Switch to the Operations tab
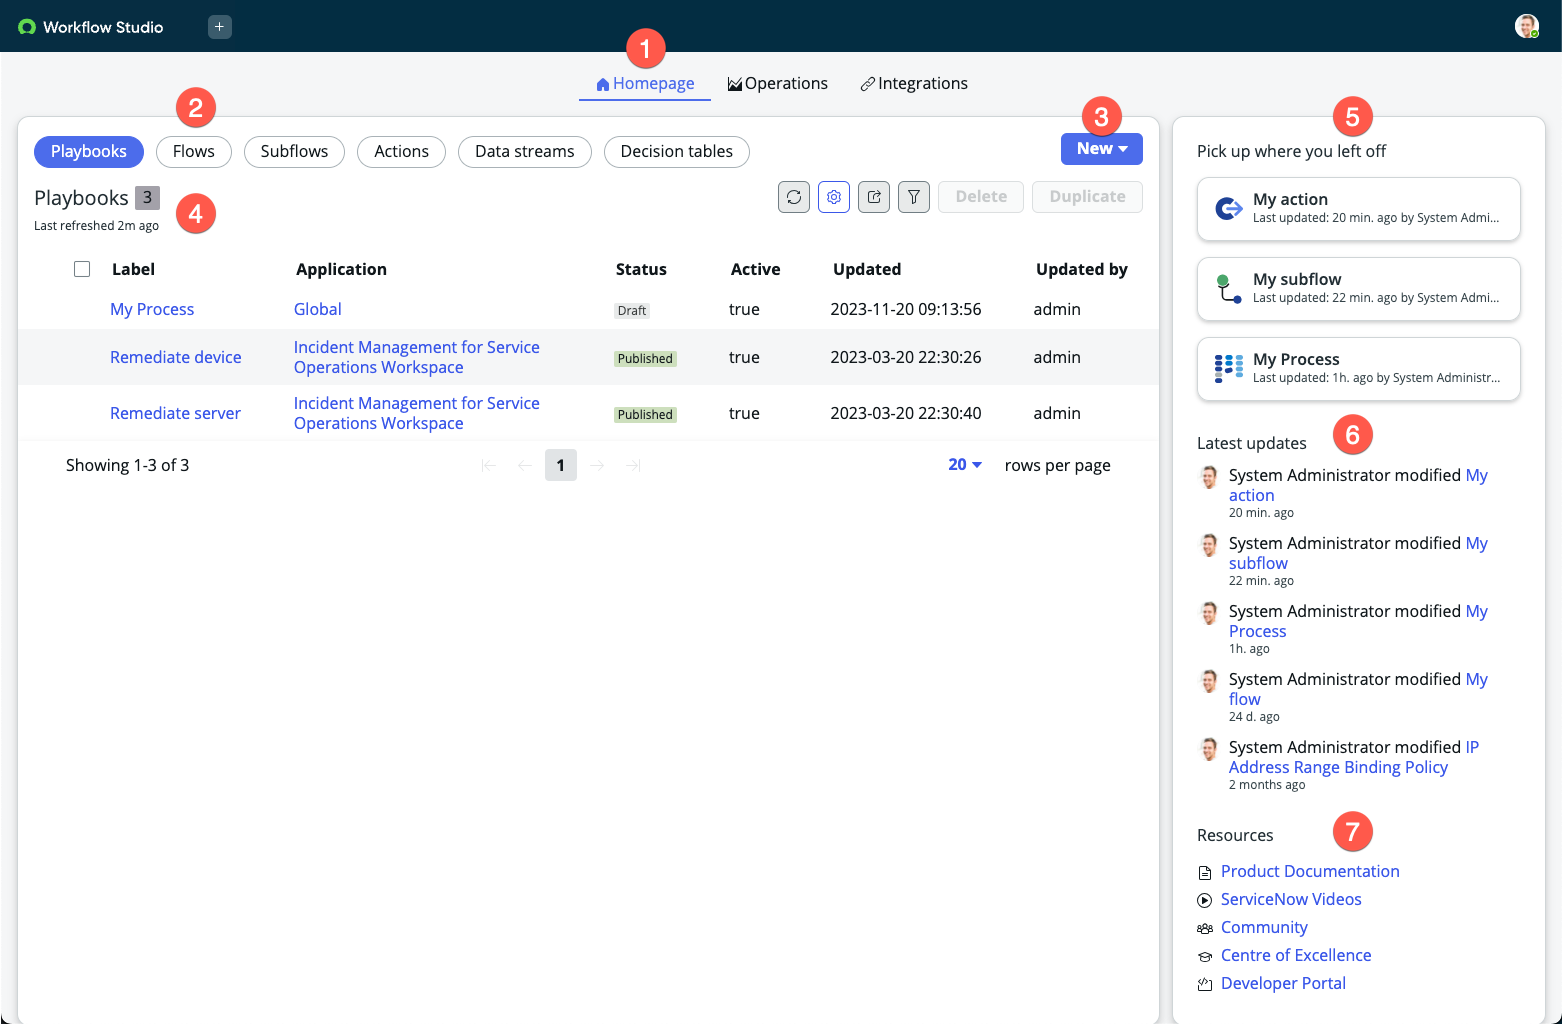Screen dimensions: 1562x1024 pyautogui.click(x=778, y=84)
